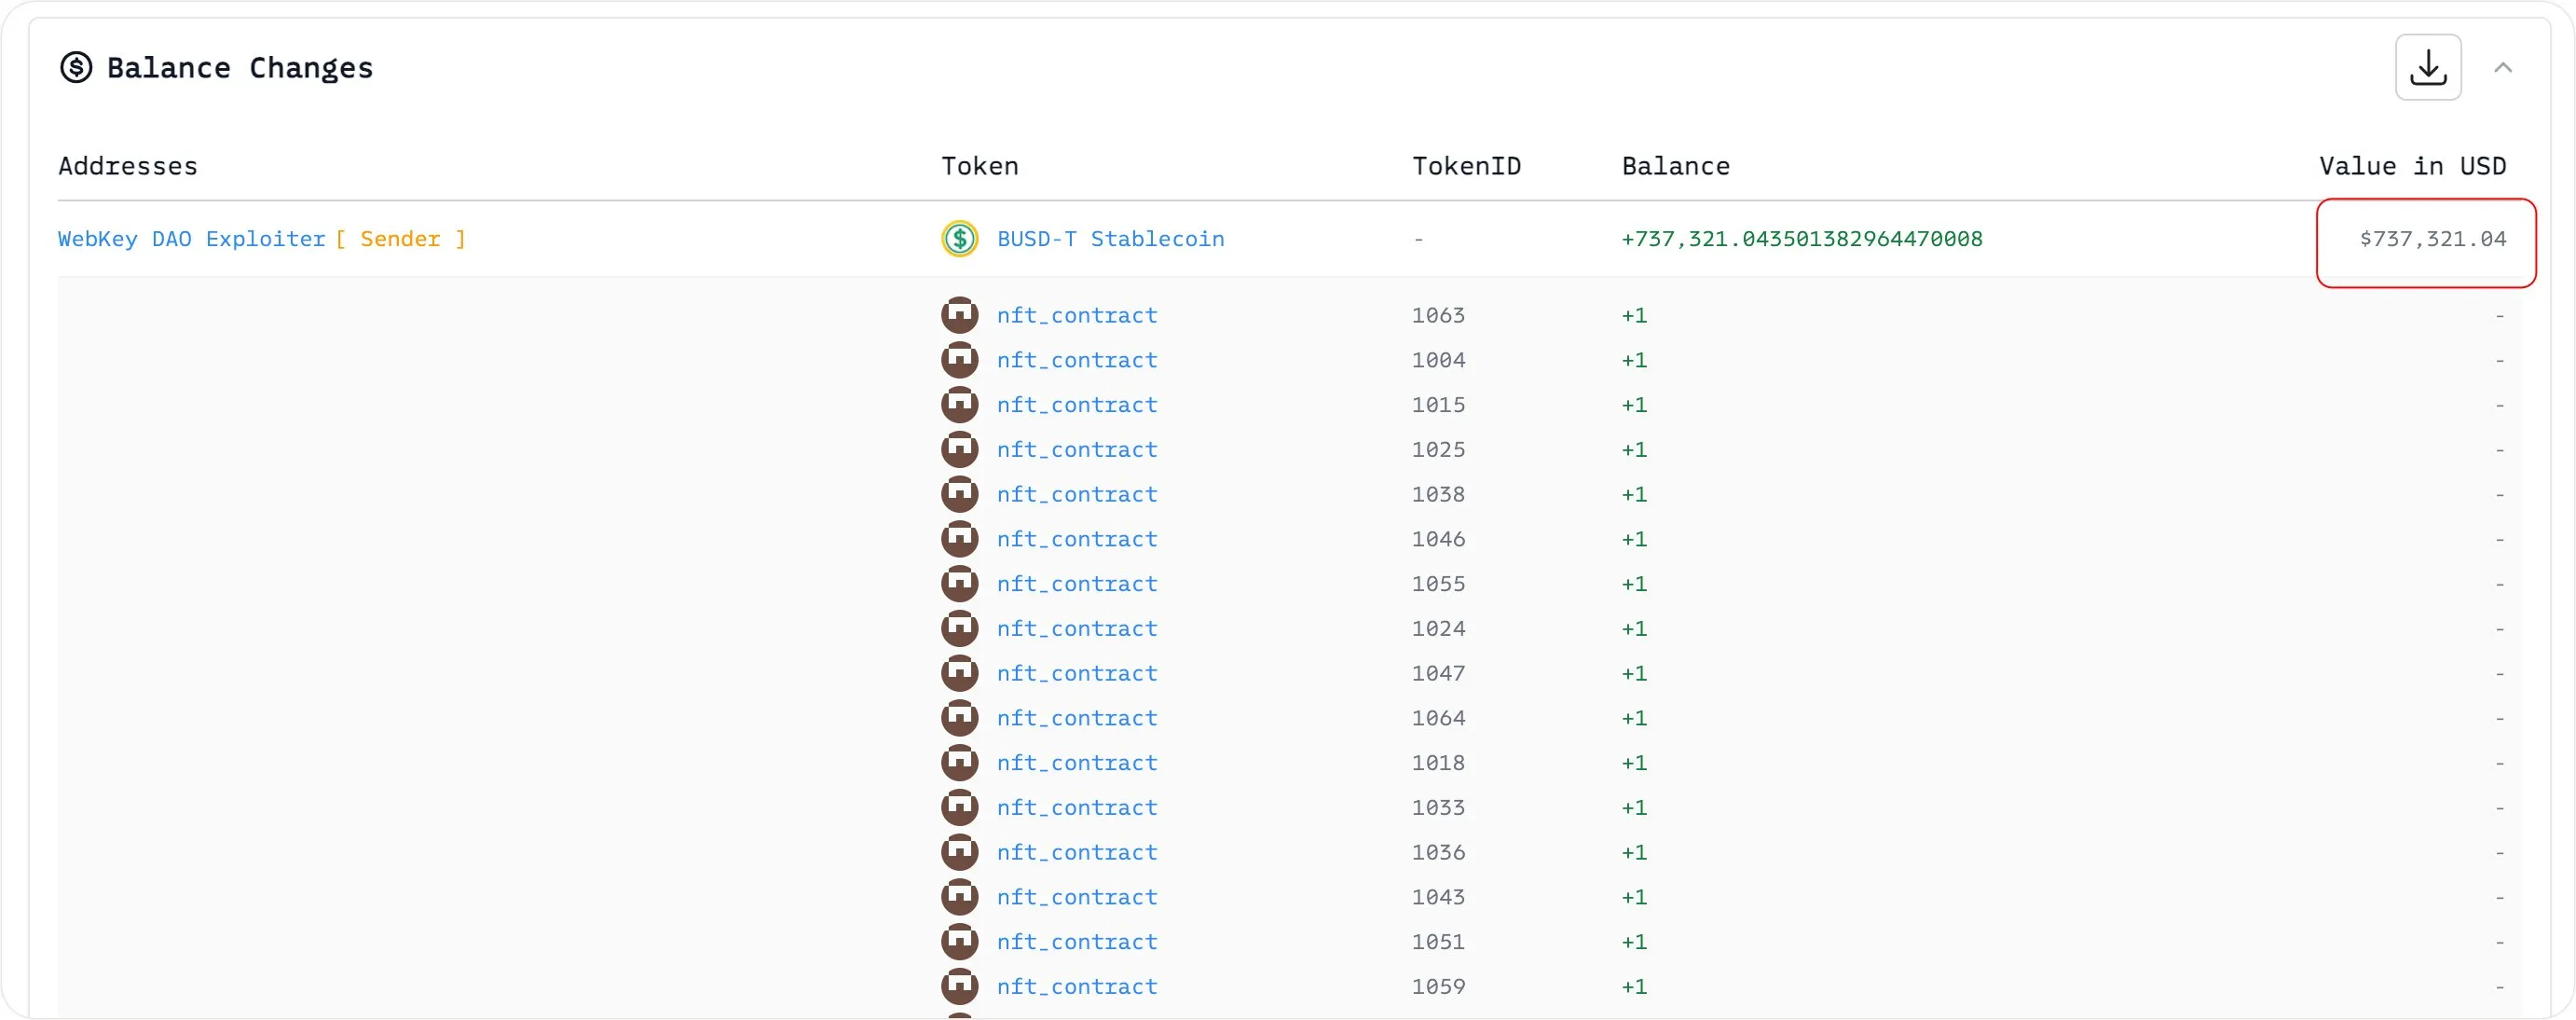
Task: Click nft_contract icon for token 1047
Action: pyautogui.click(x=959, y=673)
